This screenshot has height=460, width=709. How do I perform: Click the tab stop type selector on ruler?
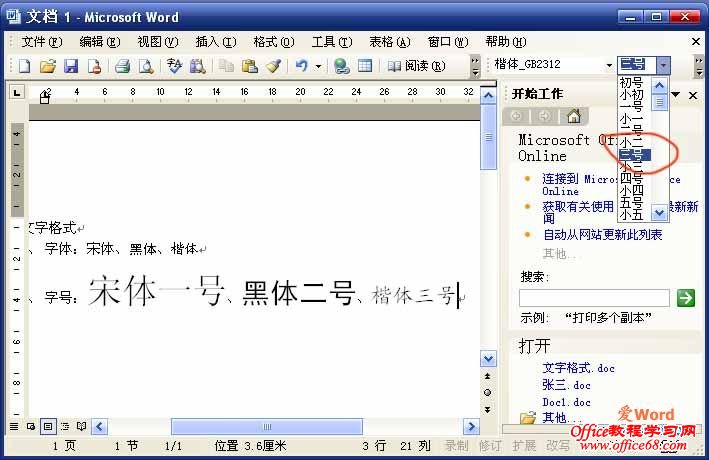coord(17,93)
